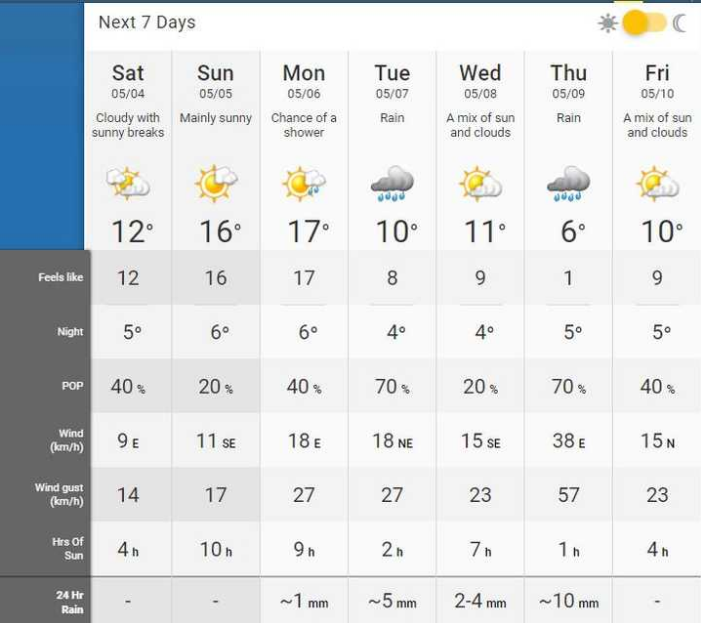The image size is (701, 623).
Task: Click the Feels like row label
Action: 60,277
